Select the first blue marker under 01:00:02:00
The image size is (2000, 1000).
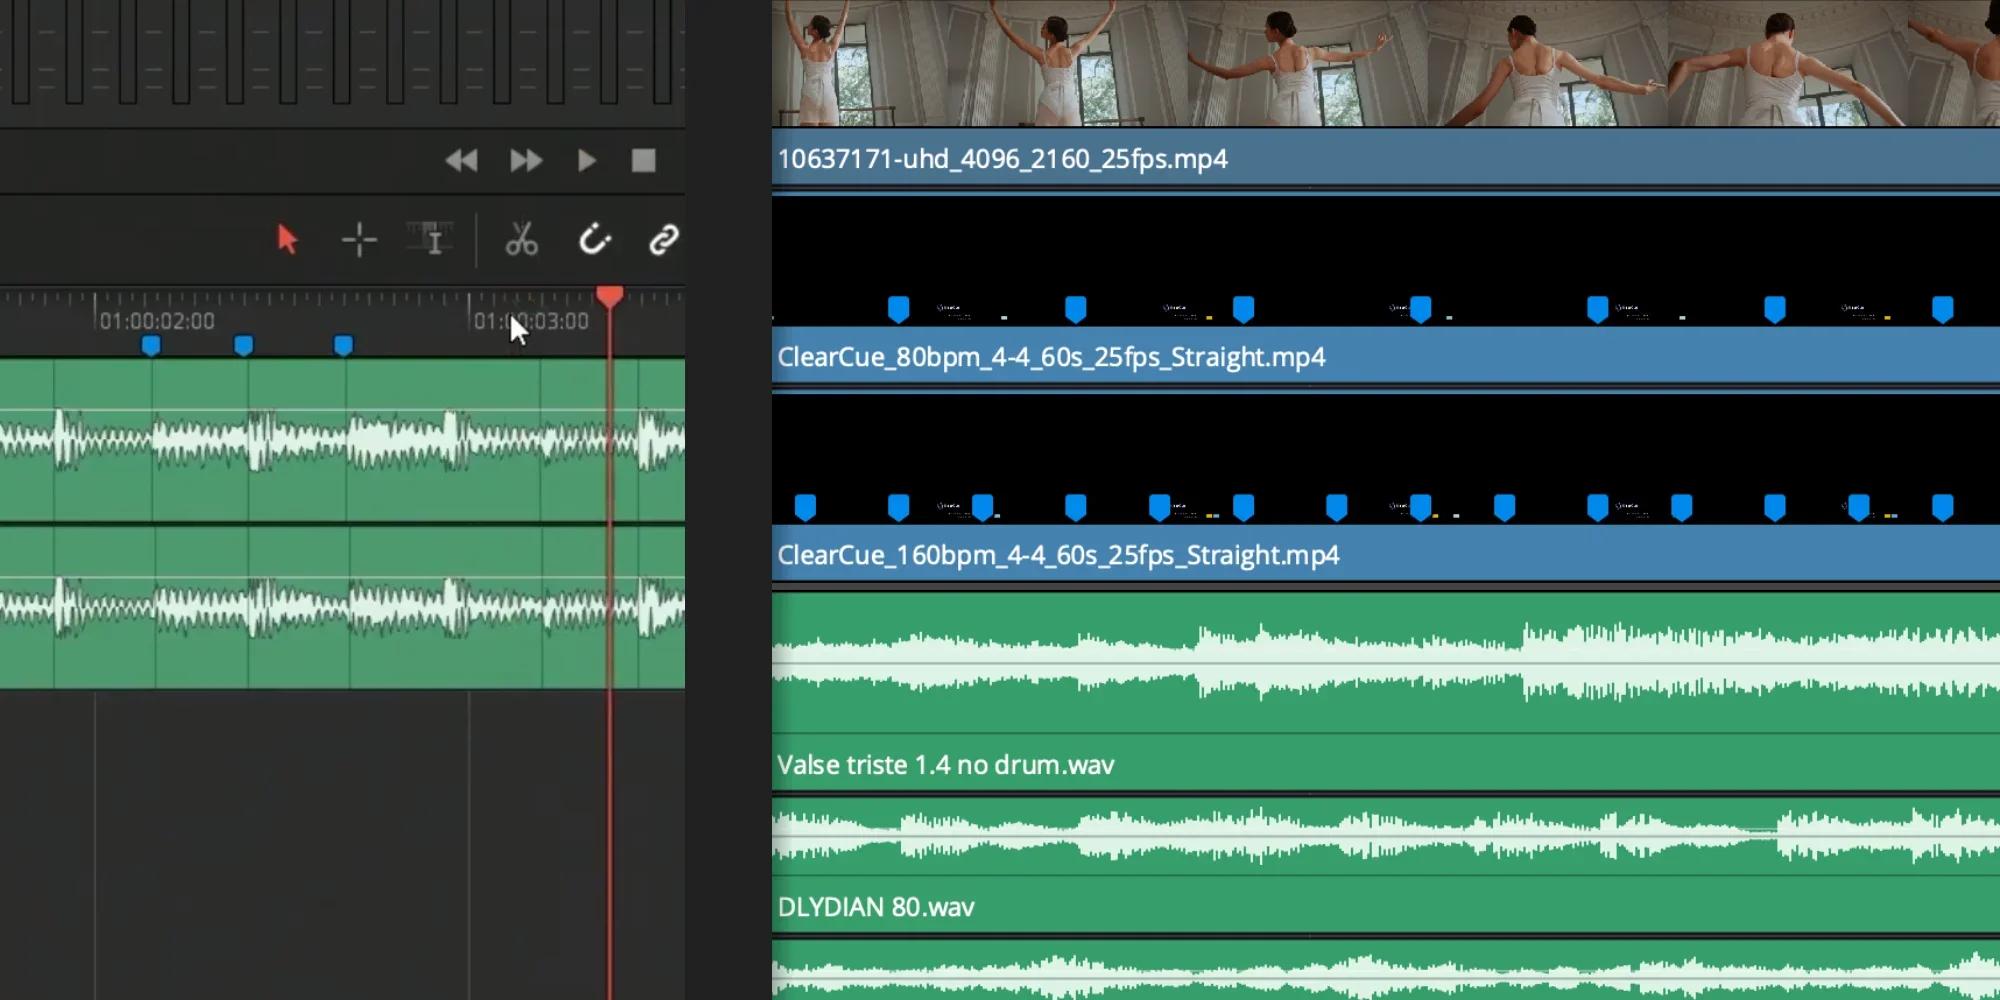[151, 346]
